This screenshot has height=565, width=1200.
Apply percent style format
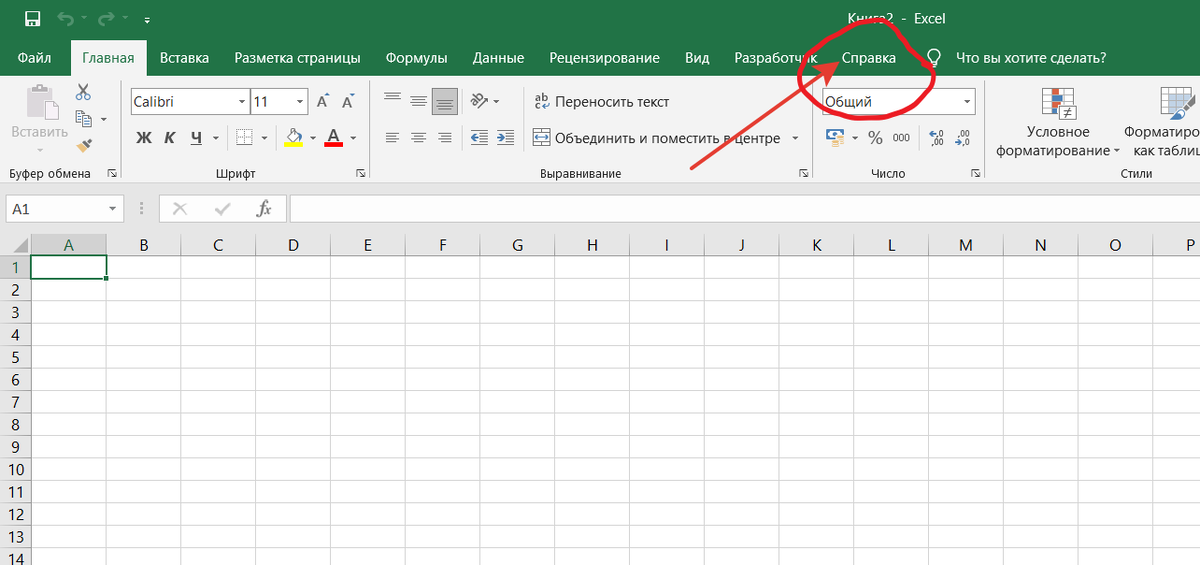pyautogui.click(x=875, y=137)
